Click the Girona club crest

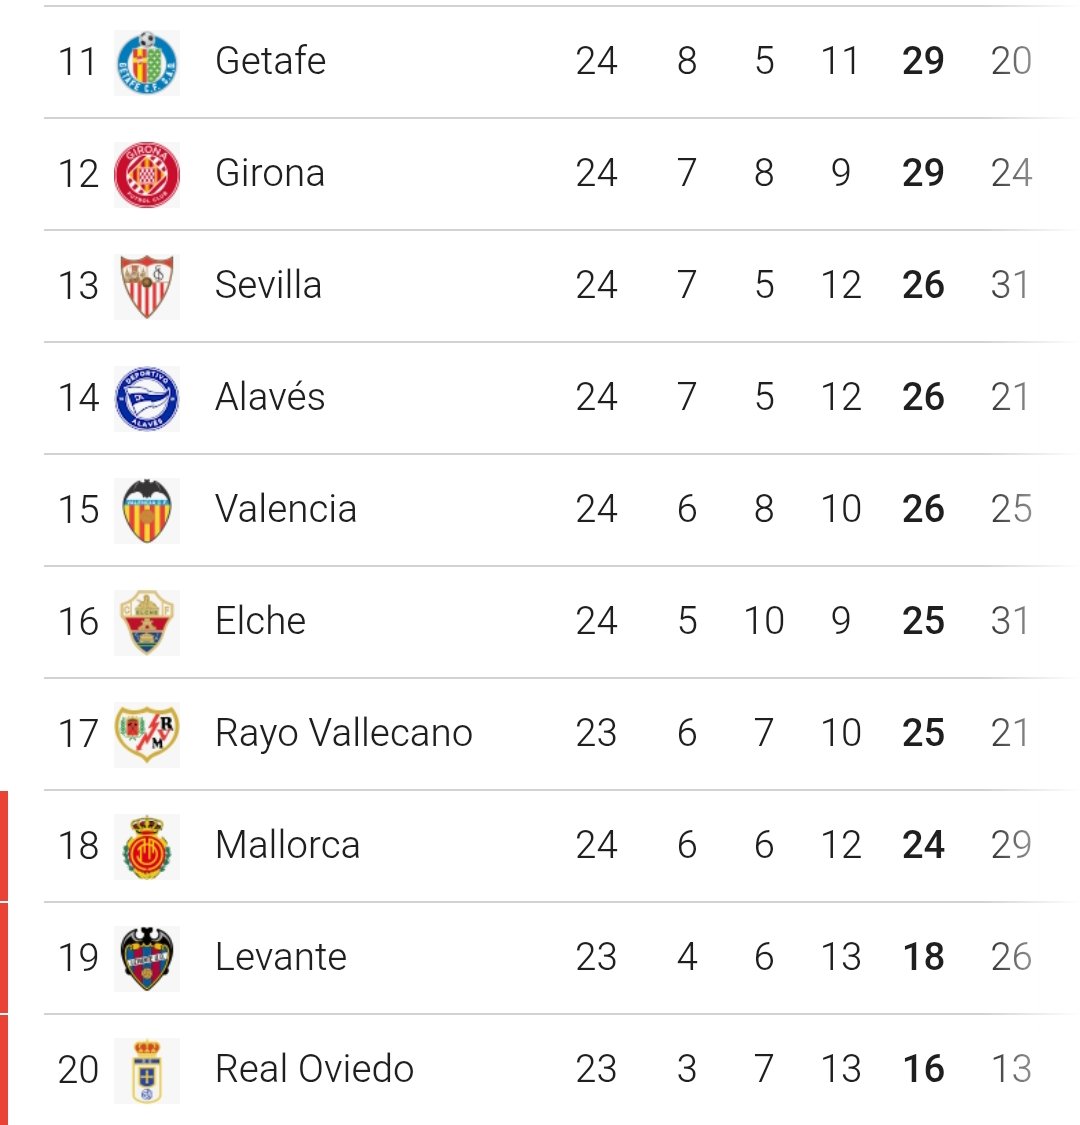[x=147, y=174]
